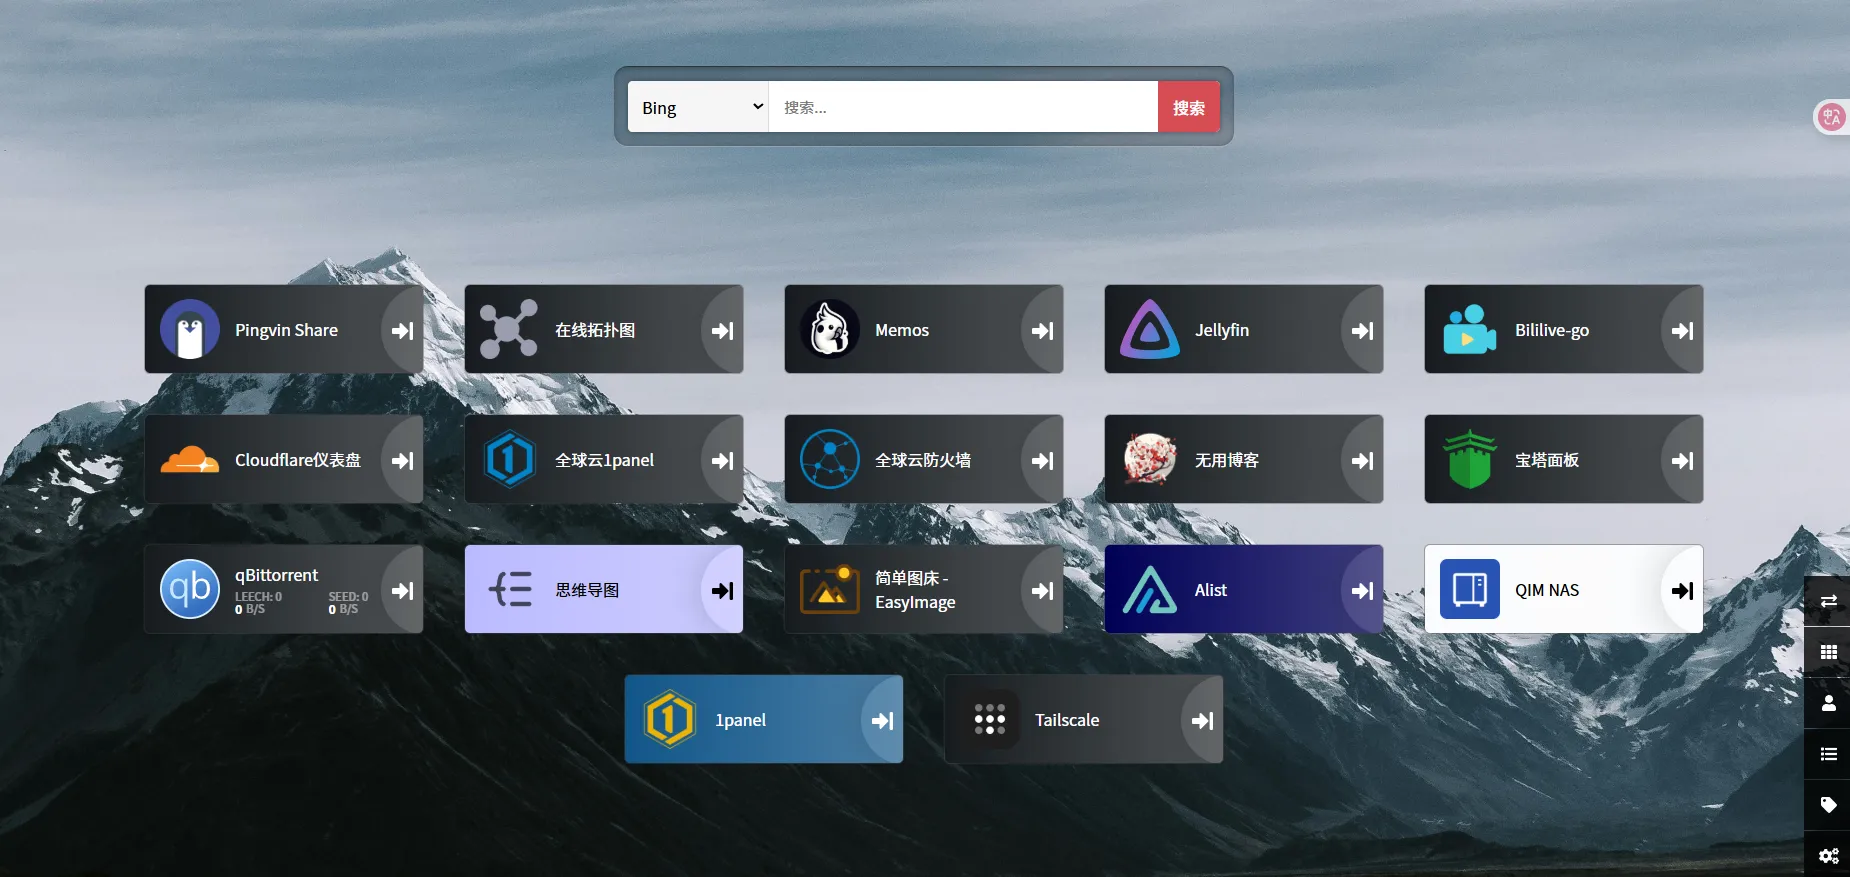Viewport: 1850px width, 877px height.
Task: Click the QIM NAS blue icon
Action: pyautogui.click(x=1470, y=589)
